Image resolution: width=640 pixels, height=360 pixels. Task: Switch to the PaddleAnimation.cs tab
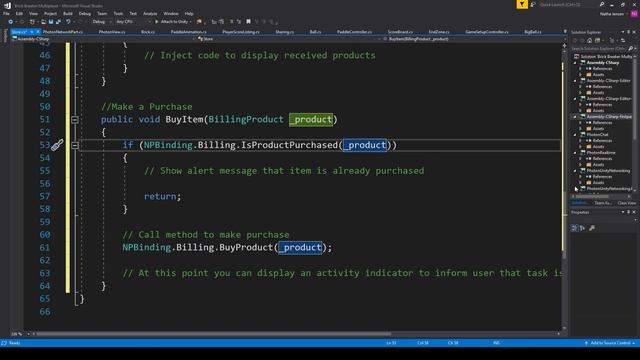tap(189, 32)
